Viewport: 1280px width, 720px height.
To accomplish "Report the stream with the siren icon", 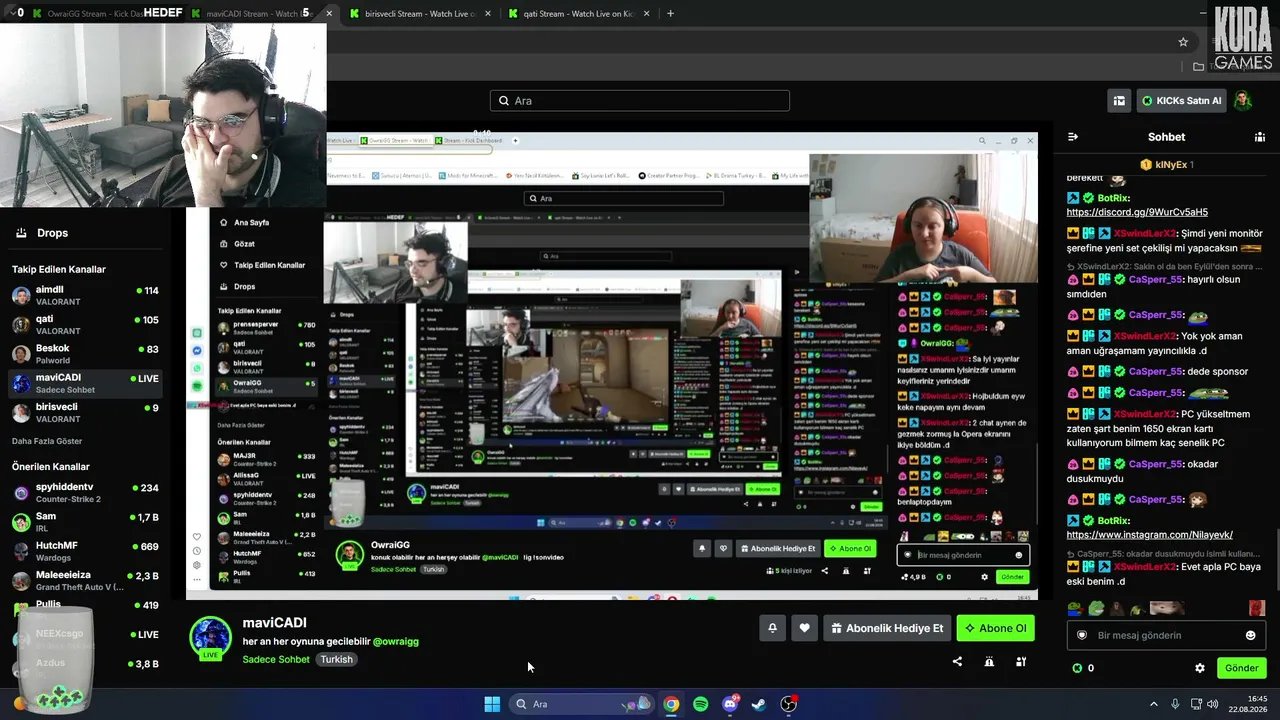I will [x=989, y=661].
